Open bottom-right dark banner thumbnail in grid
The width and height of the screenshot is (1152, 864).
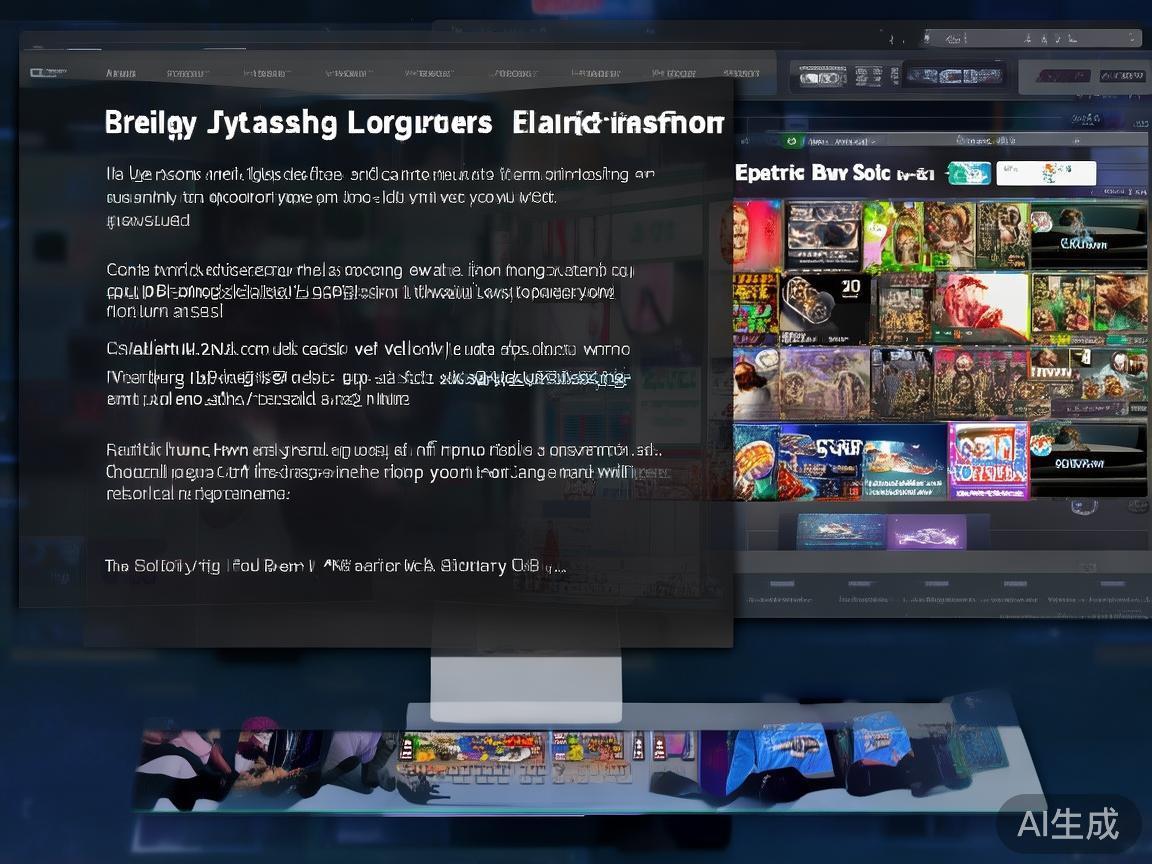1088,460
